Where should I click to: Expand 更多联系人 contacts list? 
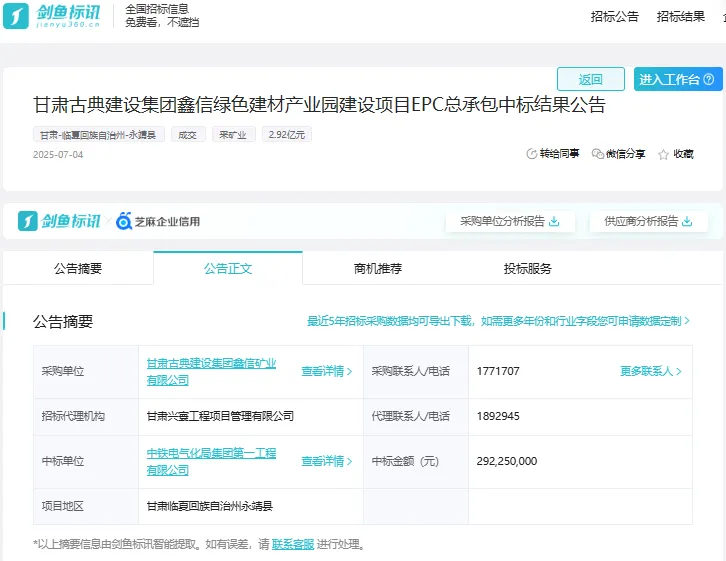[x=651, y=371]
